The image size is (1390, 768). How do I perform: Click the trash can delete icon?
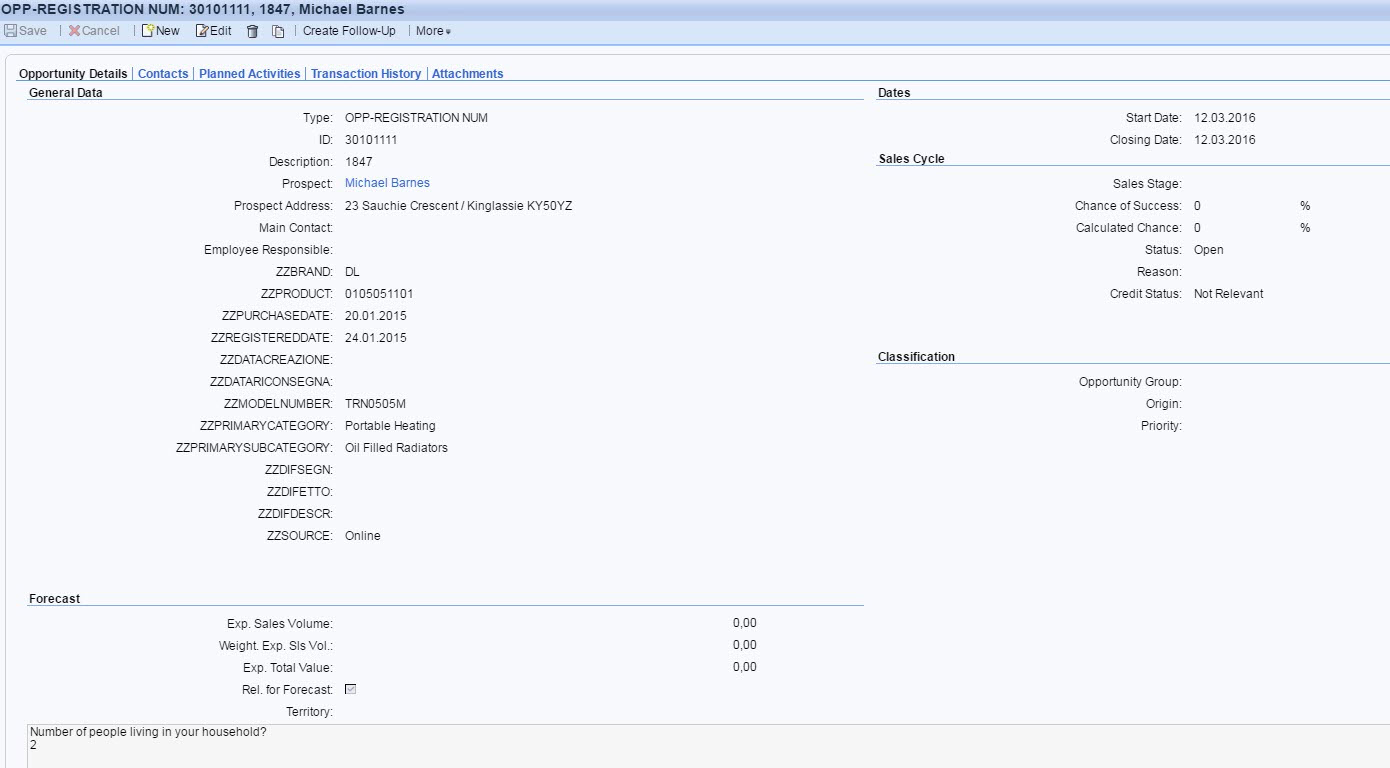click(252, 31)
